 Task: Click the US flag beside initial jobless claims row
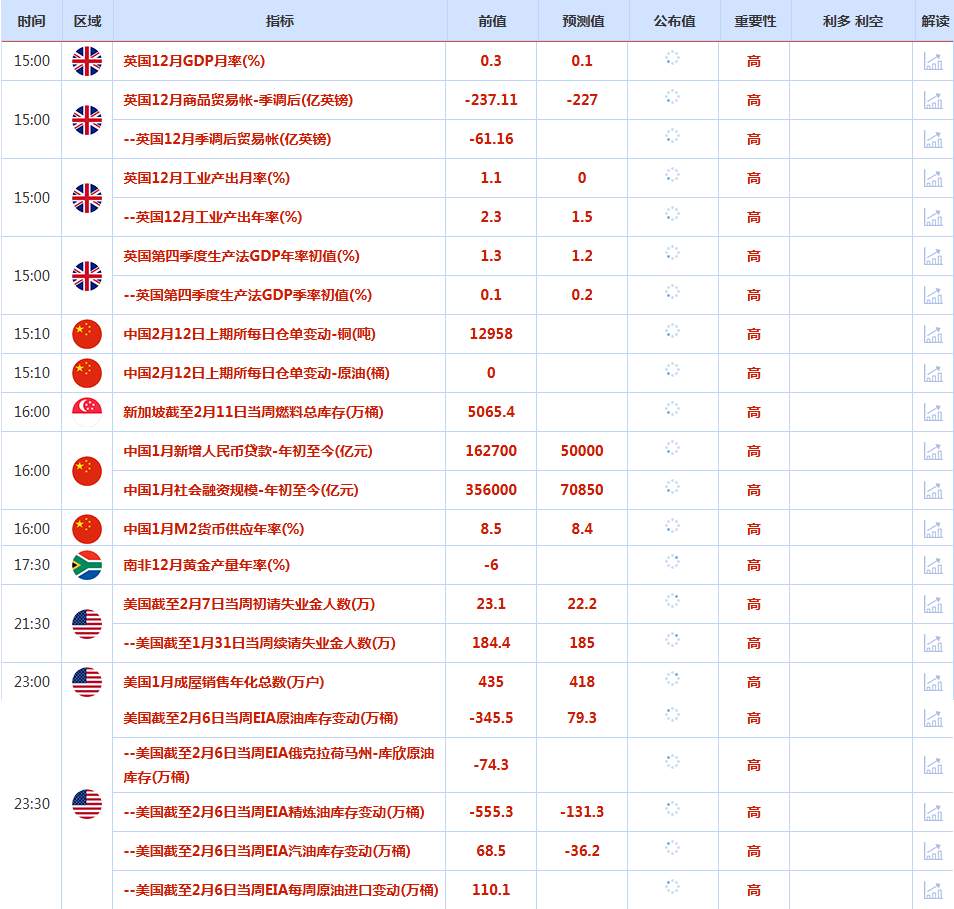pyautogui.click(x=86, y=624)
